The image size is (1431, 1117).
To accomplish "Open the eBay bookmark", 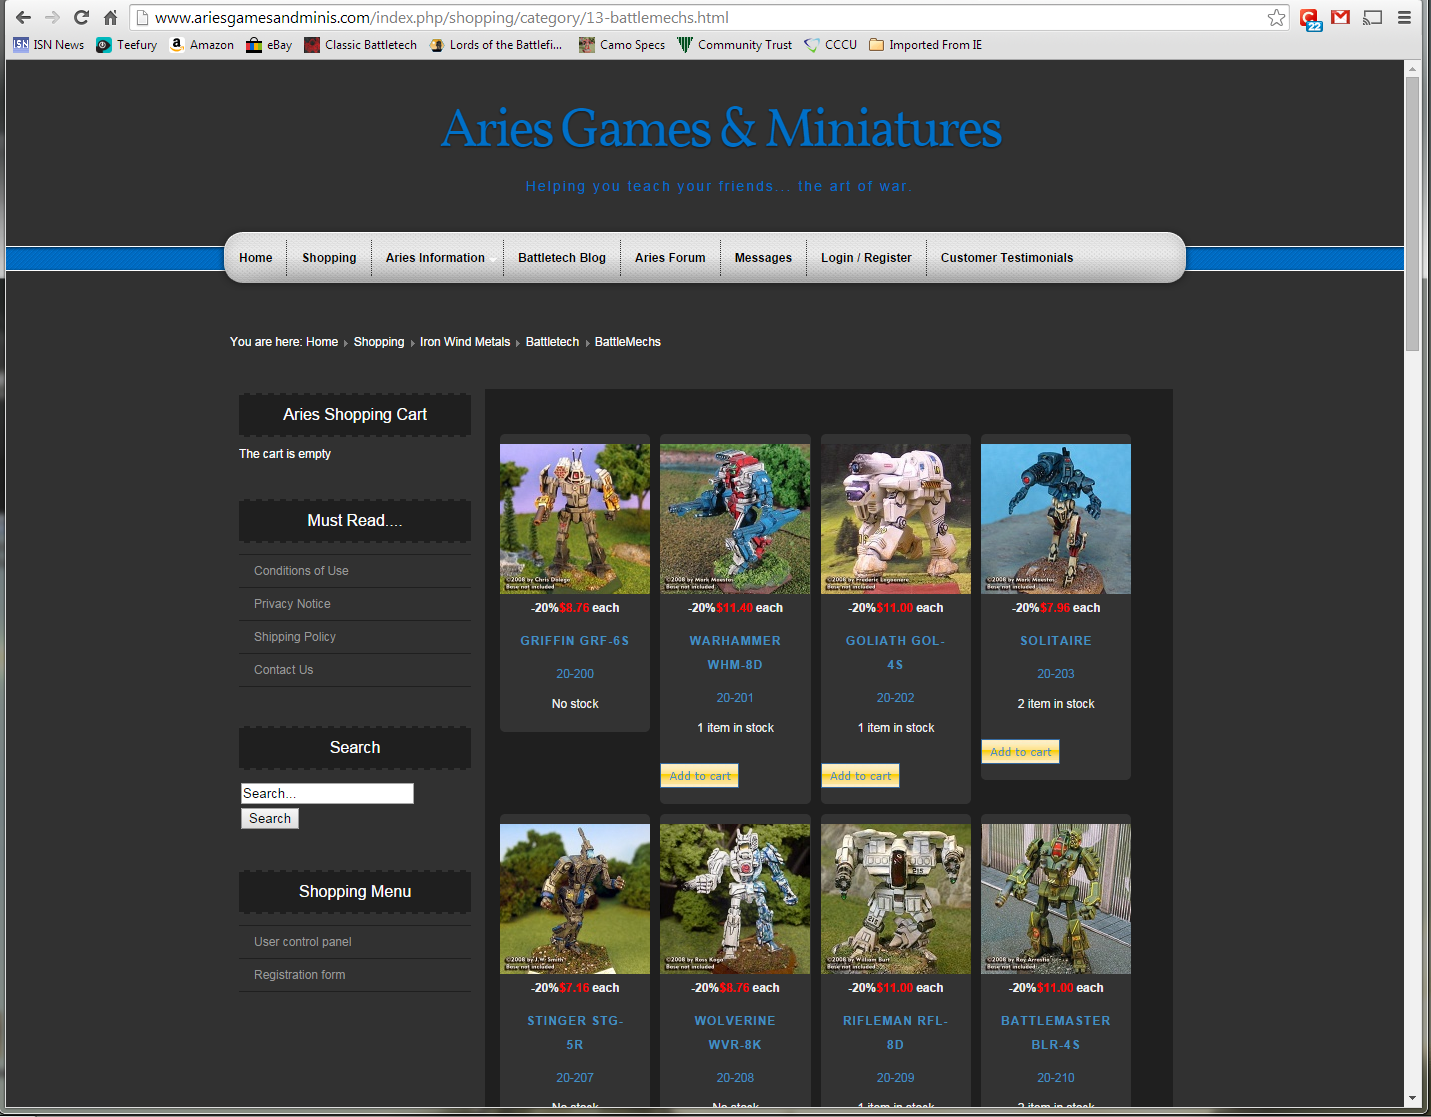I will [x=269, y=45].
